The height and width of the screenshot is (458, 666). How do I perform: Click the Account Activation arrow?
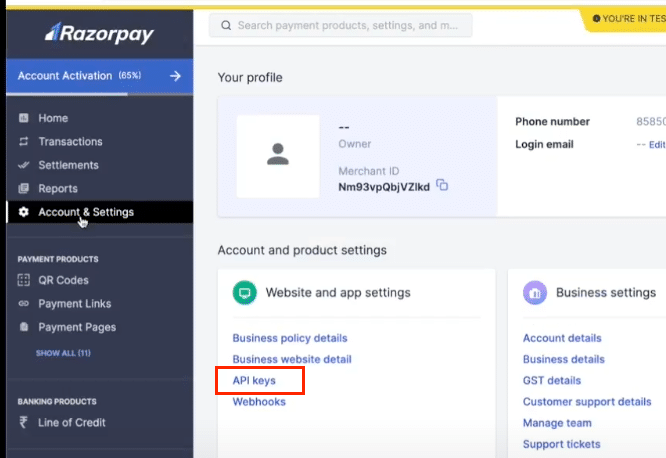175,76
